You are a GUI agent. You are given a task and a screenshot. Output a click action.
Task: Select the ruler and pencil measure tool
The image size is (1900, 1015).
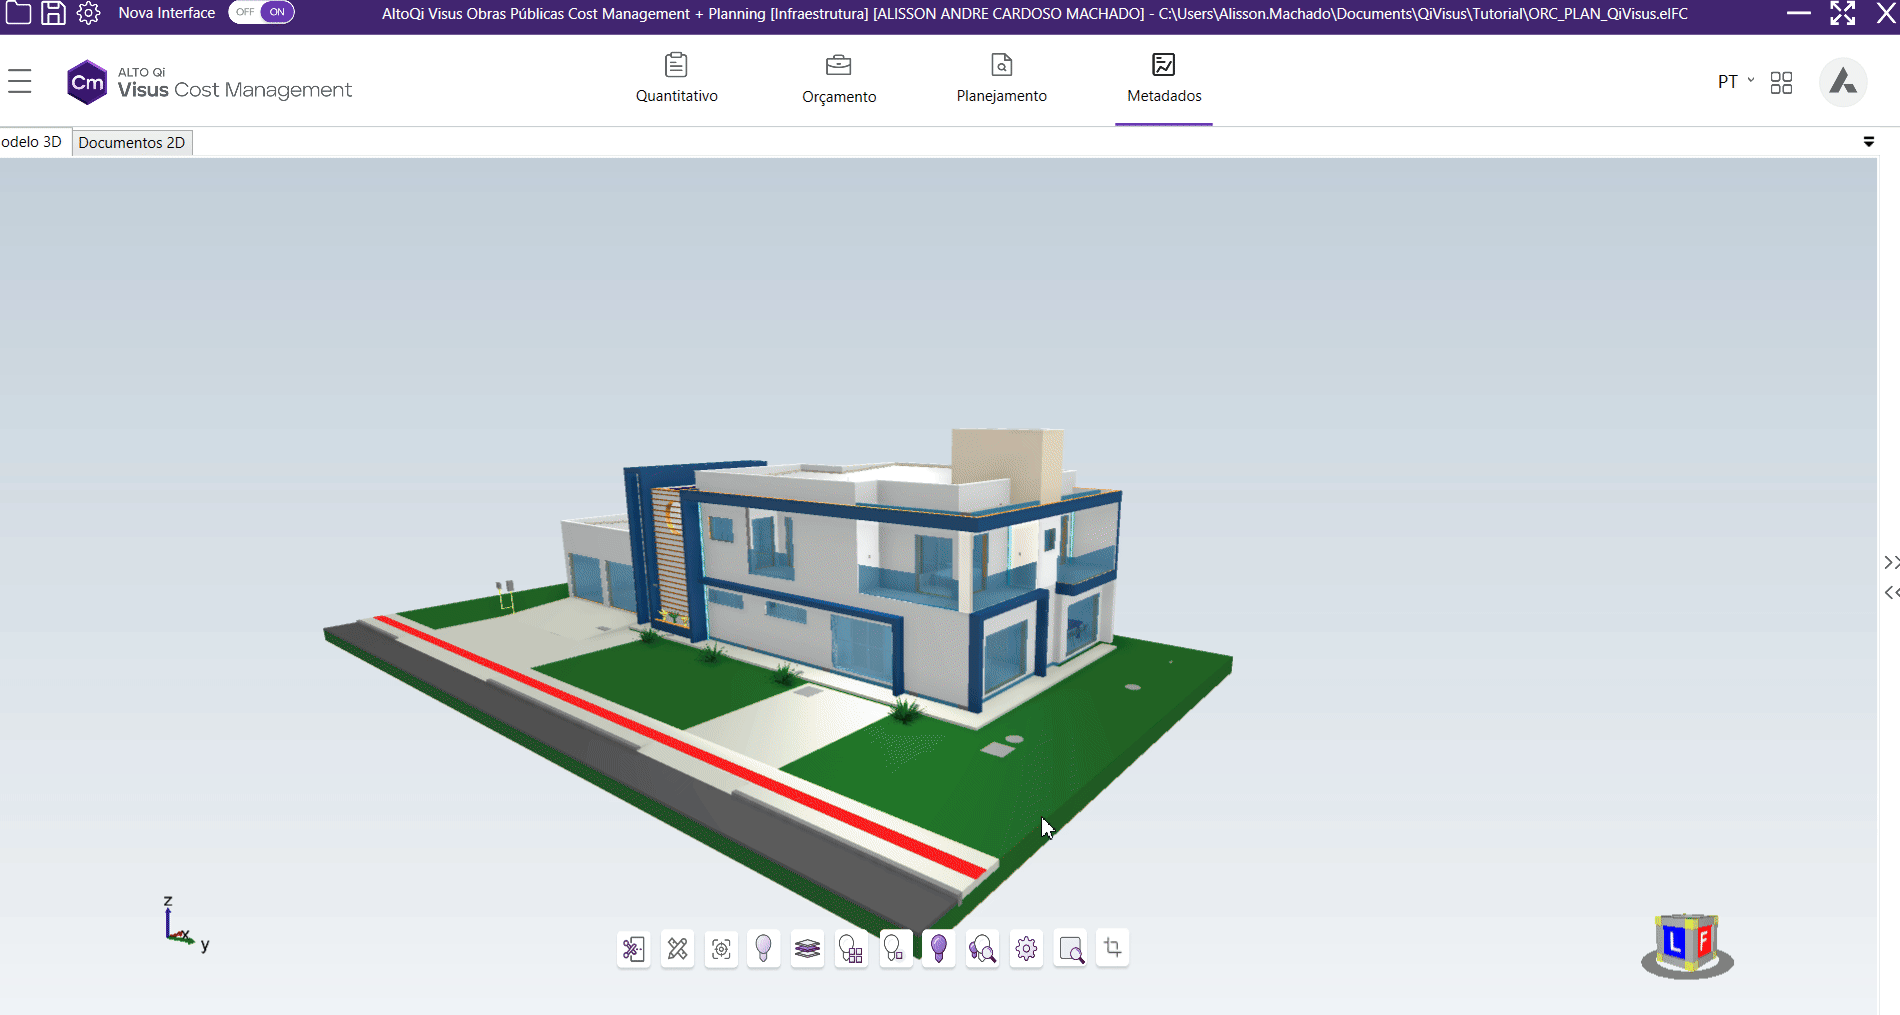[x=677, y=948]
